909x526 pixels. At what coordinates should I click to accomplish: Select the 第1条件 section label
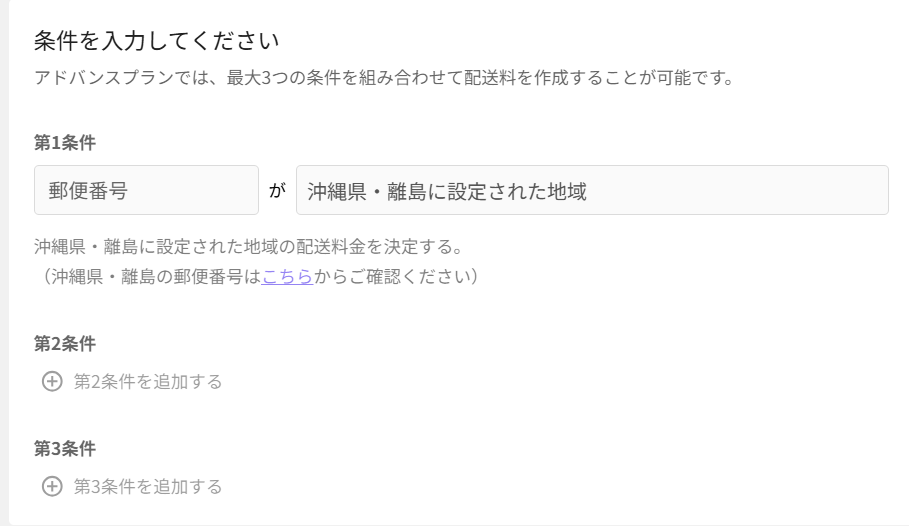pos(65,142)
